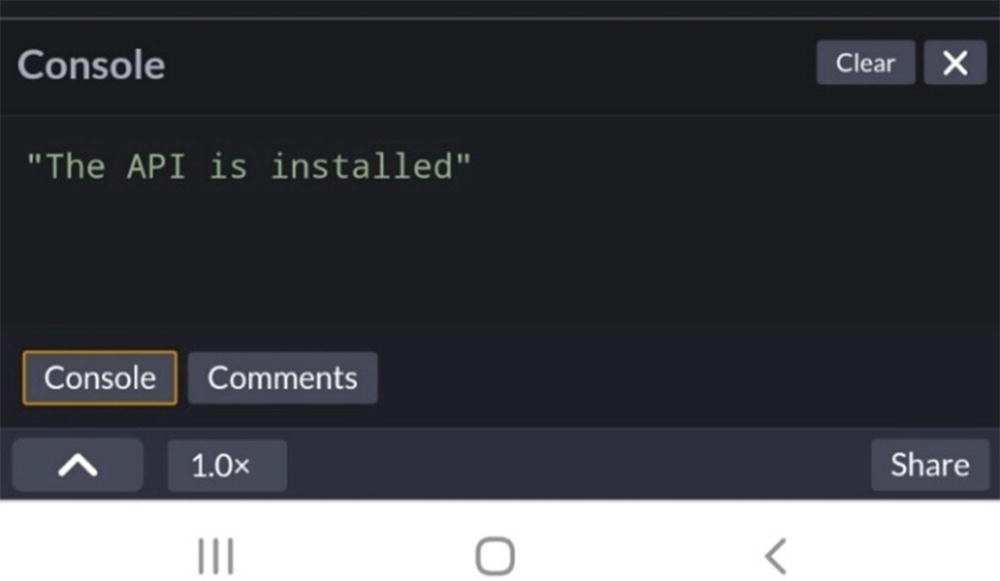Image resolution: width=1000 pixels, height=581 pixels.
Task: Click empty footer space left of Share
Action: (580, 465)
